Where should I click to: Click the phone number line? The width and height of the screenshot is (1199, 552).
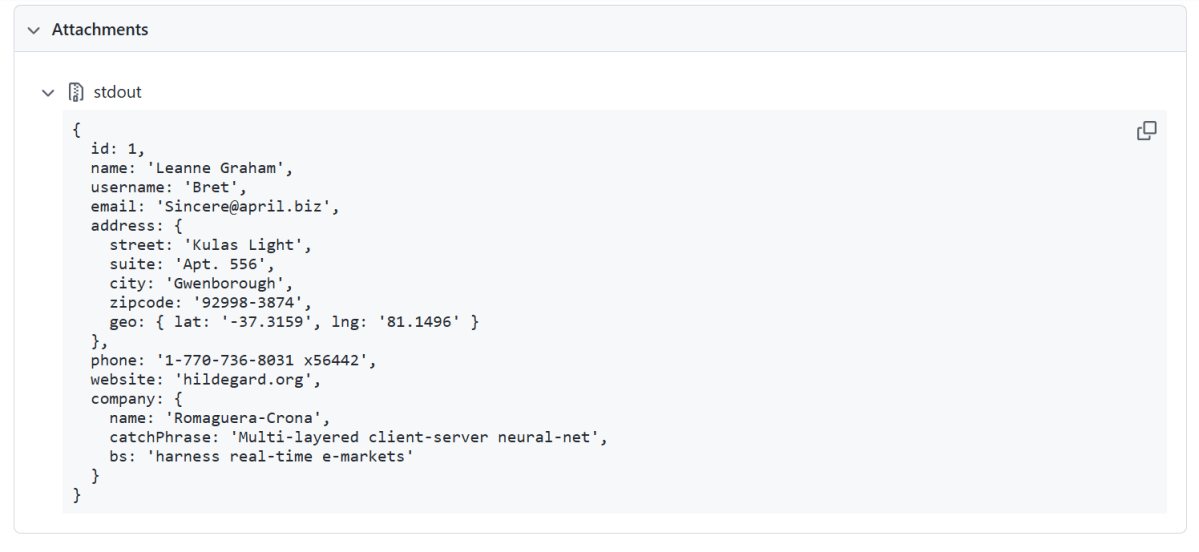click(x=233, y=360)
